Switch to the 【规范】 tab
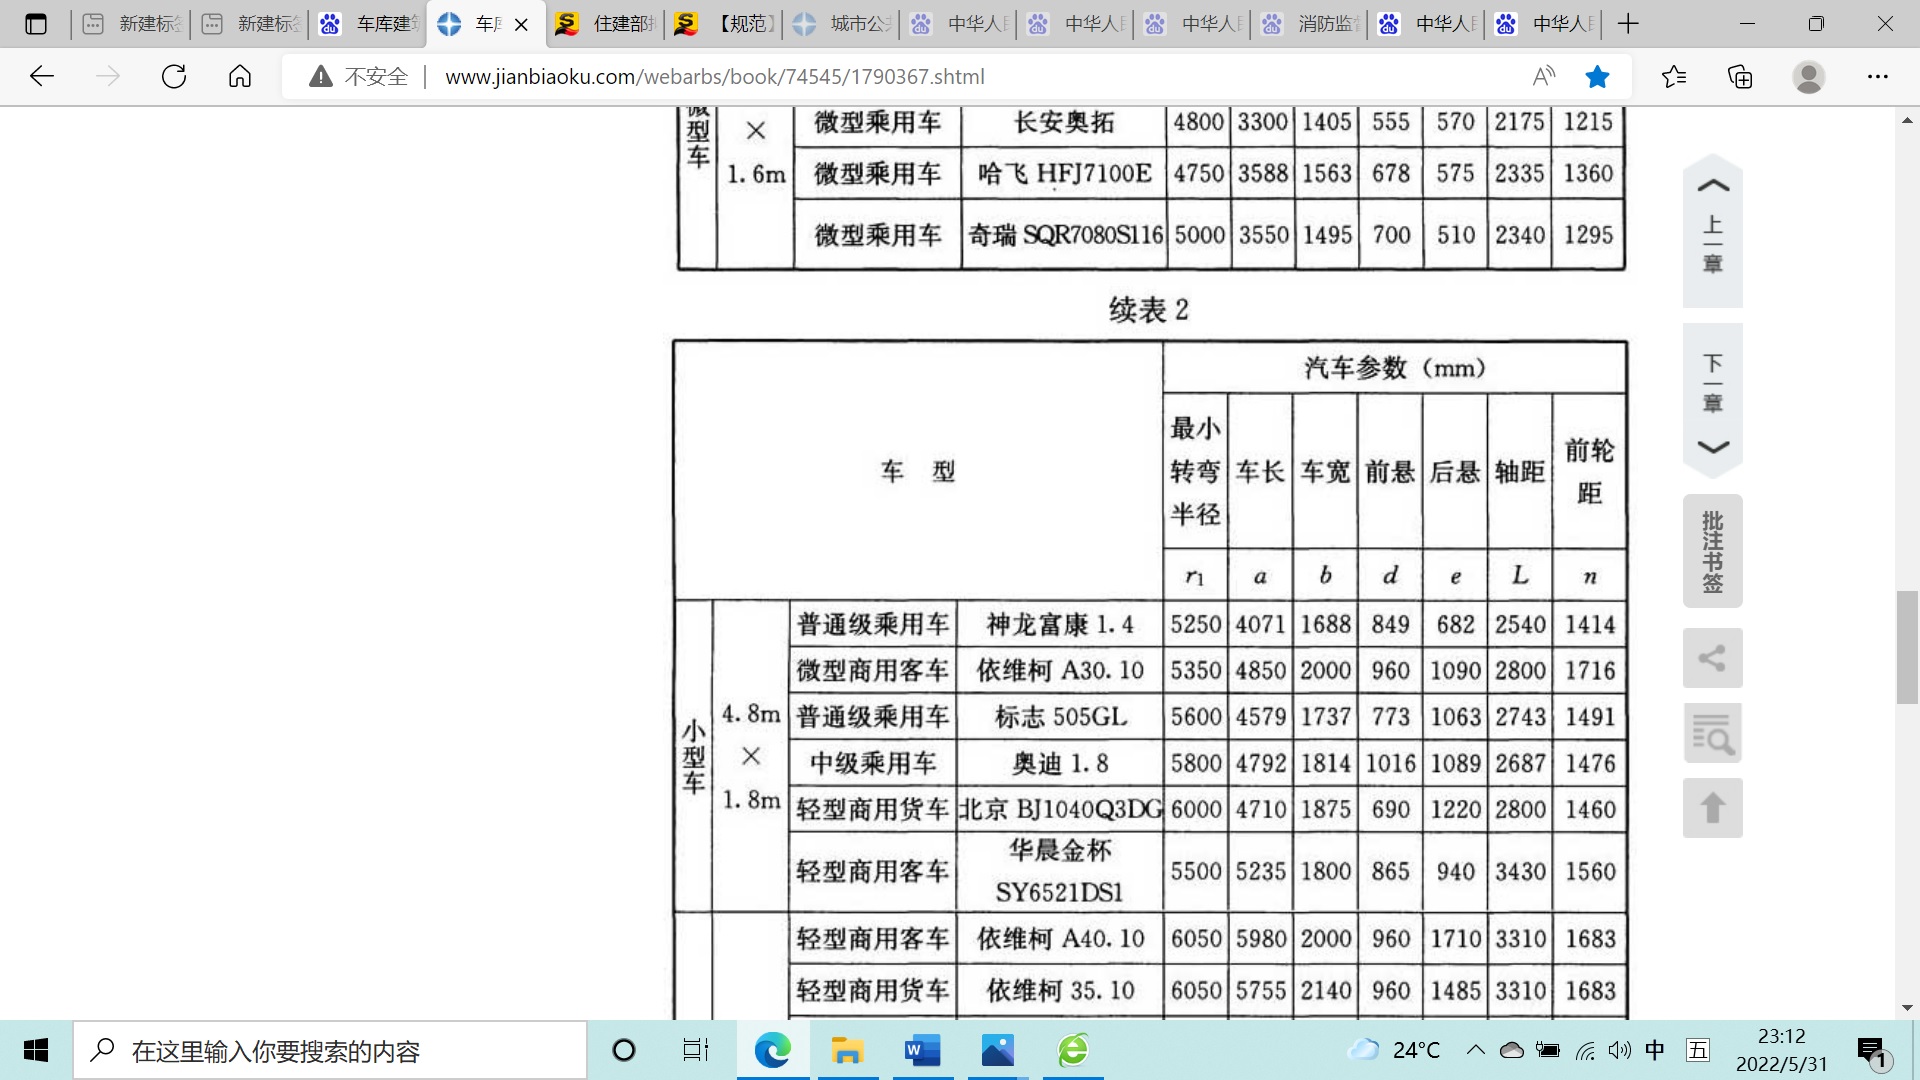The image size is (1920, 1080). point(723,24)
